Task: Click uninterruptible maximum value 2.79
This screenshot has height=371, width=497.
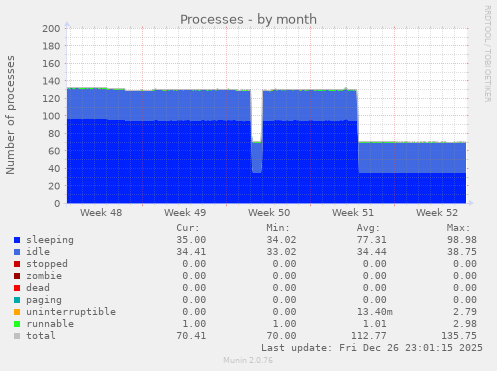Action: pyautogui.click(x=465, y=312)
